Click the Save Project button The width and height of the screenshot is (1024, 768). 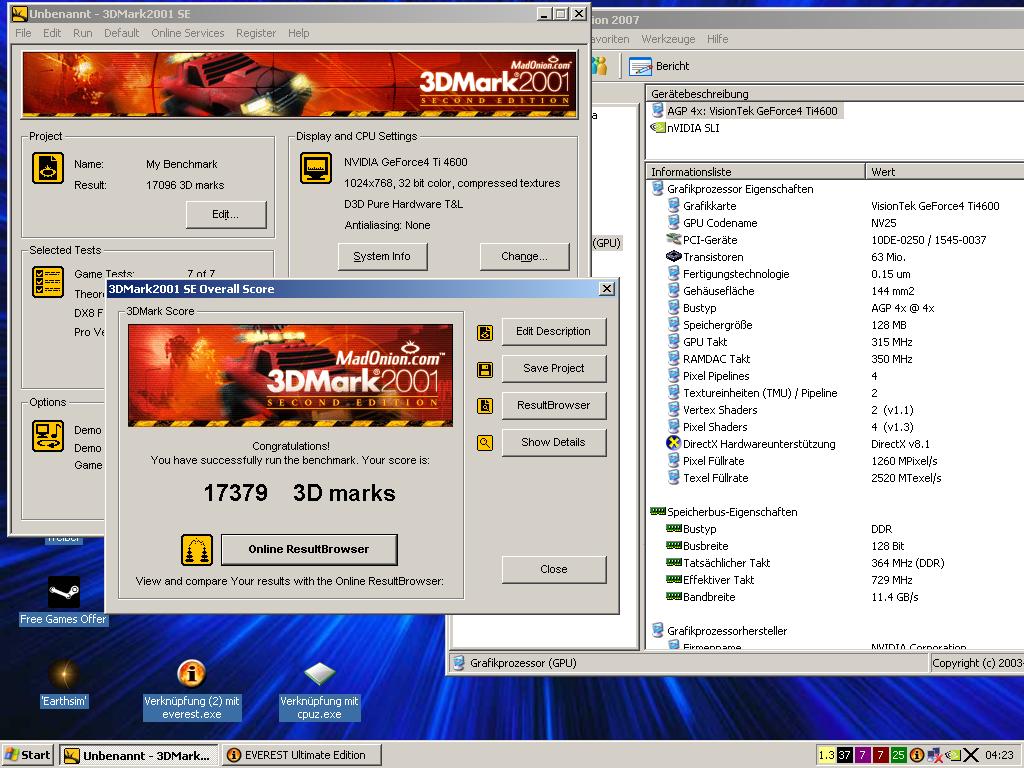(554, 368)
